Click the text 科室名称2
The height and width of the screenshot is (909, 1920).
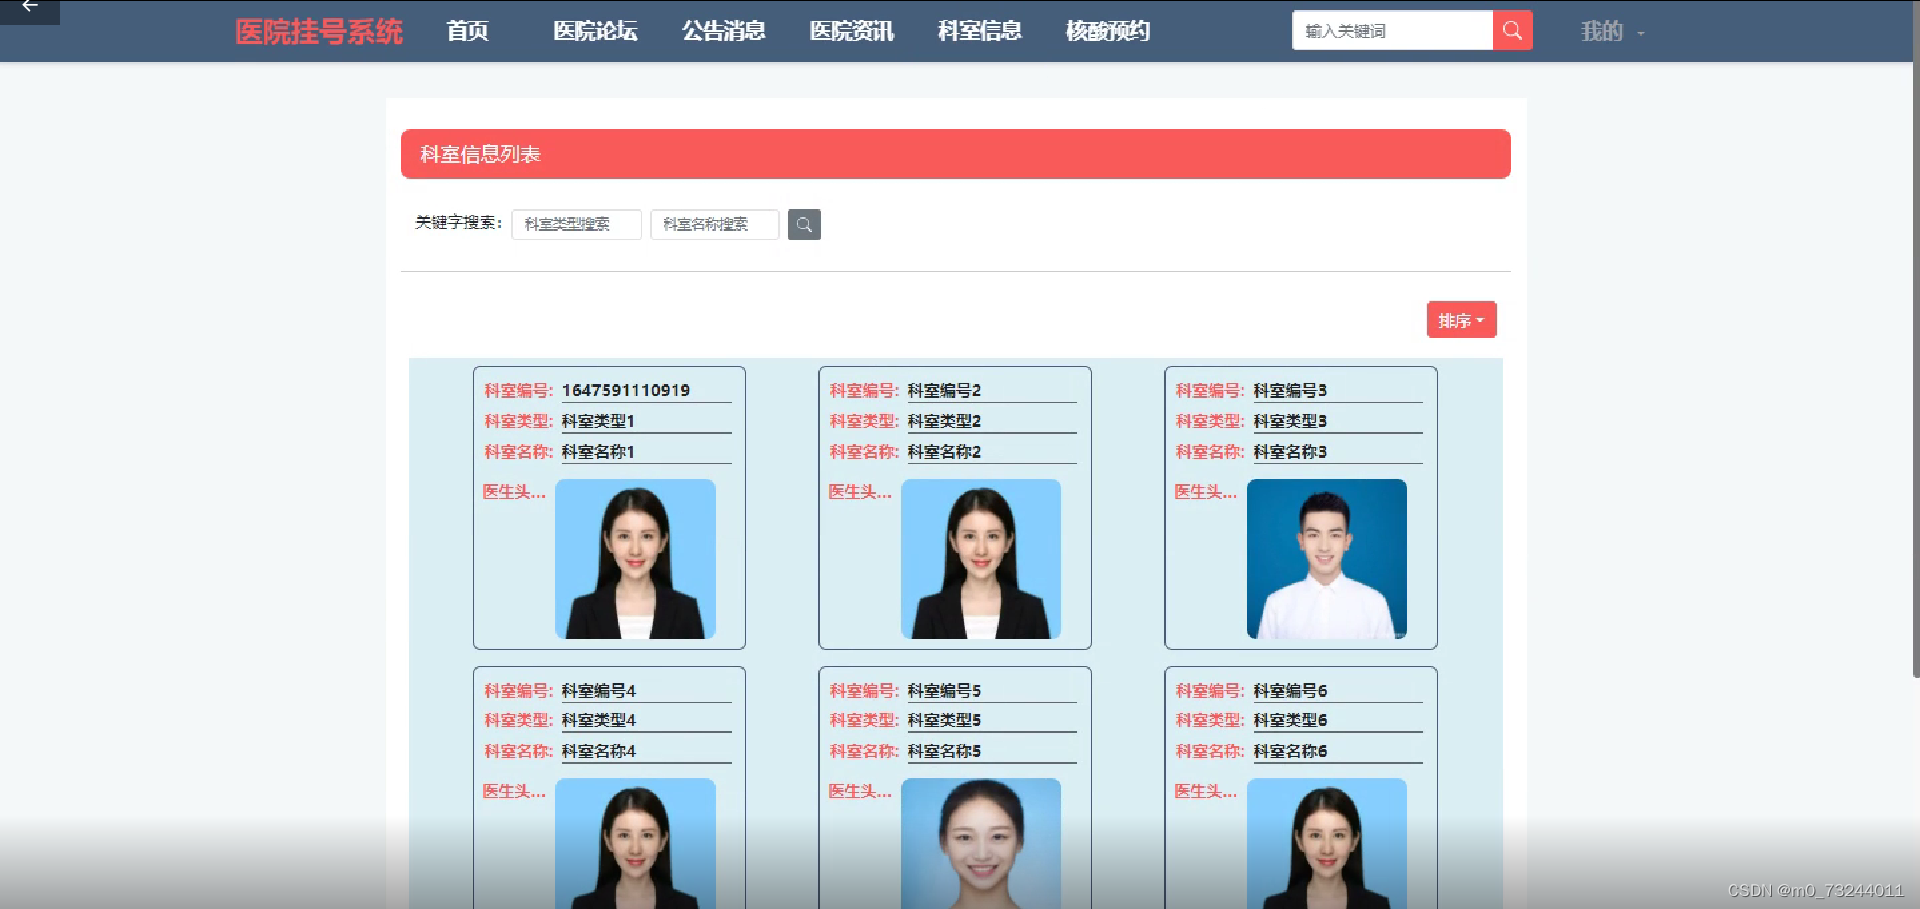944,452
